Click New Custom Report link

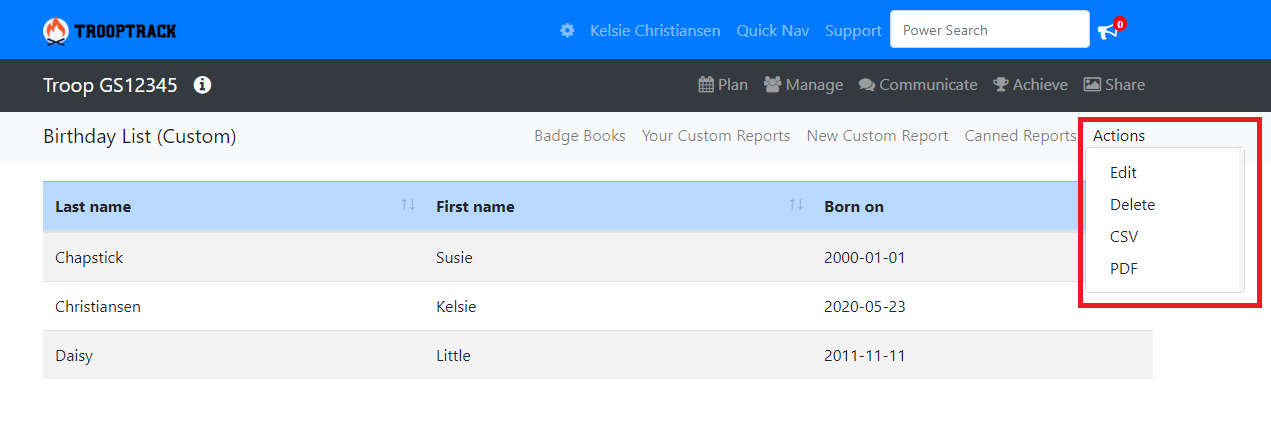tap(877, 135)
